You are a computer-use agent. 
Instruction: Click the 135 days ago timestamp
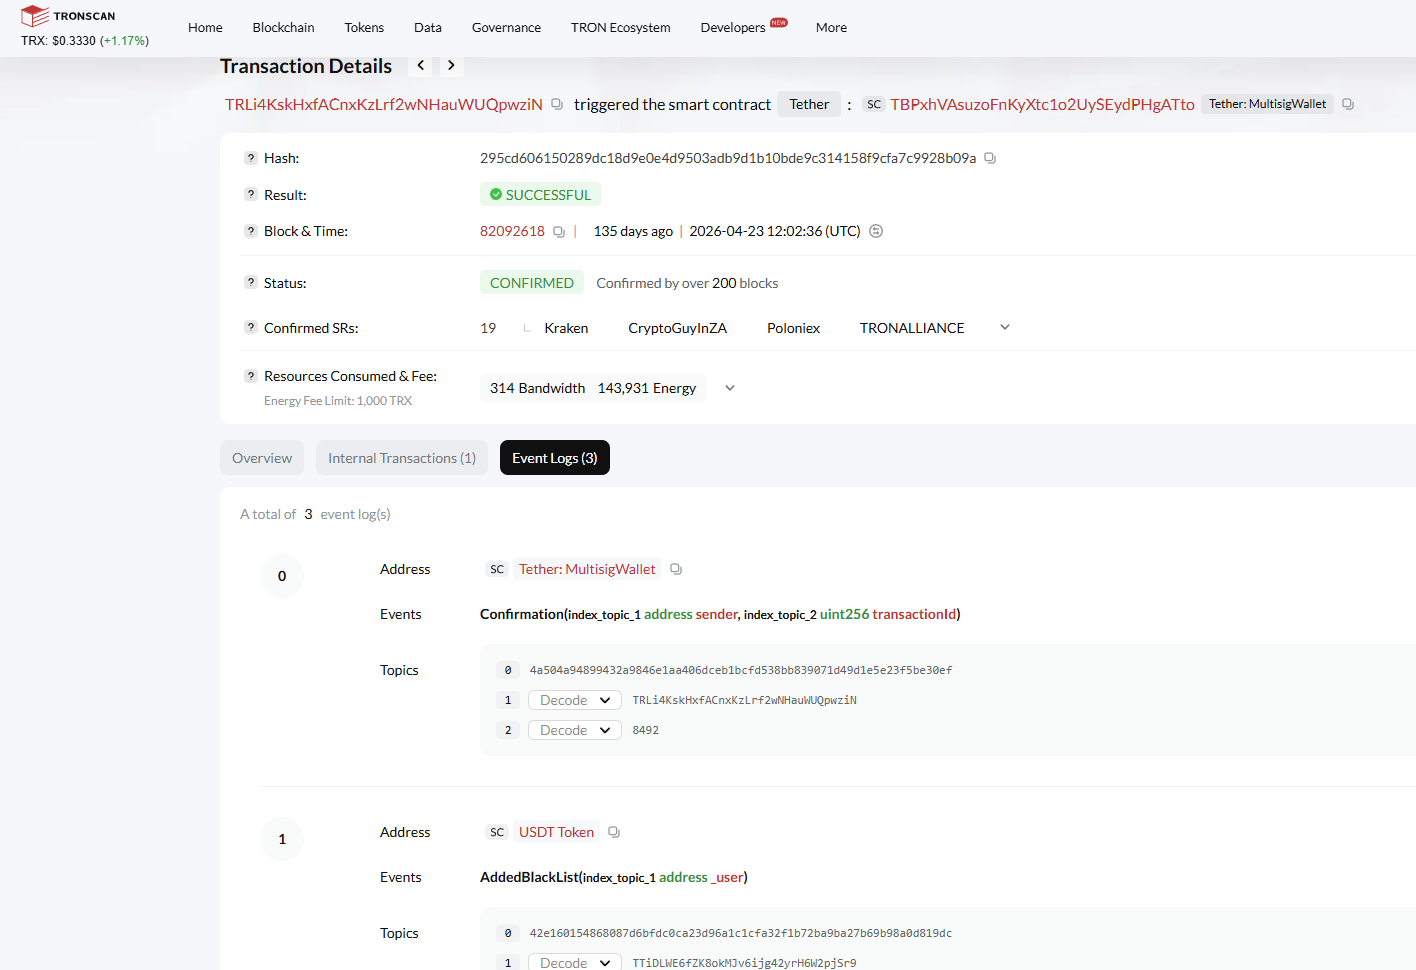tap(633, 231)
